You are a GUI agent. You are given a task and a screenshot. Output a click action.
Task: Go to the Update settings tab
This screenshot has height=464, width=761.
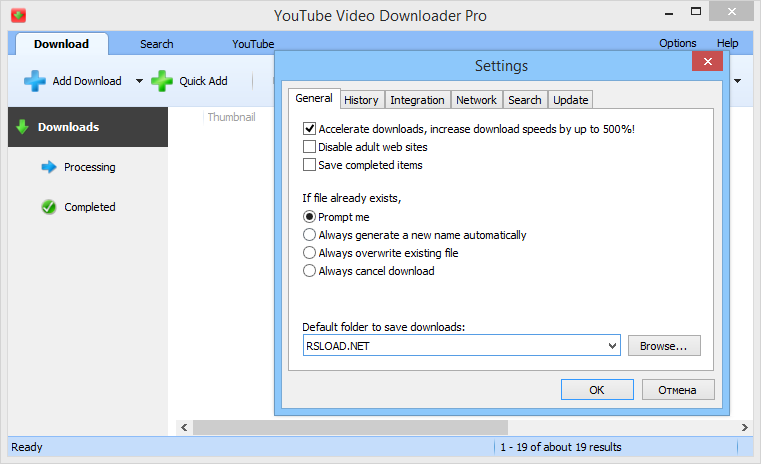571,100
